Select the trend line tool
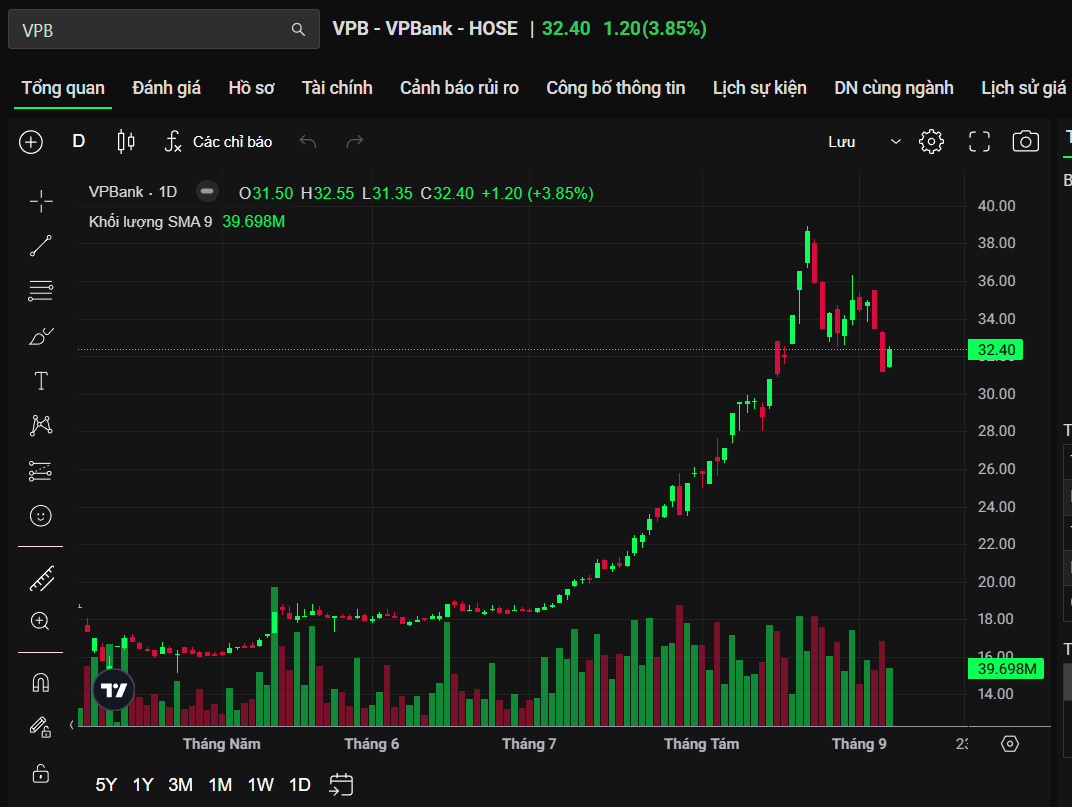Screen dimensions: 1072x807 [41, 246]
